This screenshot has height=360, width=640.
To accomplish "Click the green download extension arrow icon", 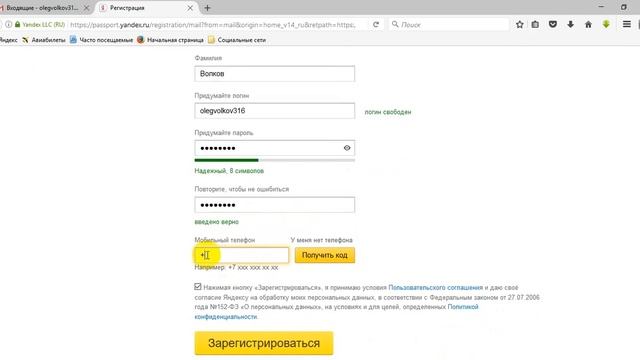I will click(x=606, y=24).
